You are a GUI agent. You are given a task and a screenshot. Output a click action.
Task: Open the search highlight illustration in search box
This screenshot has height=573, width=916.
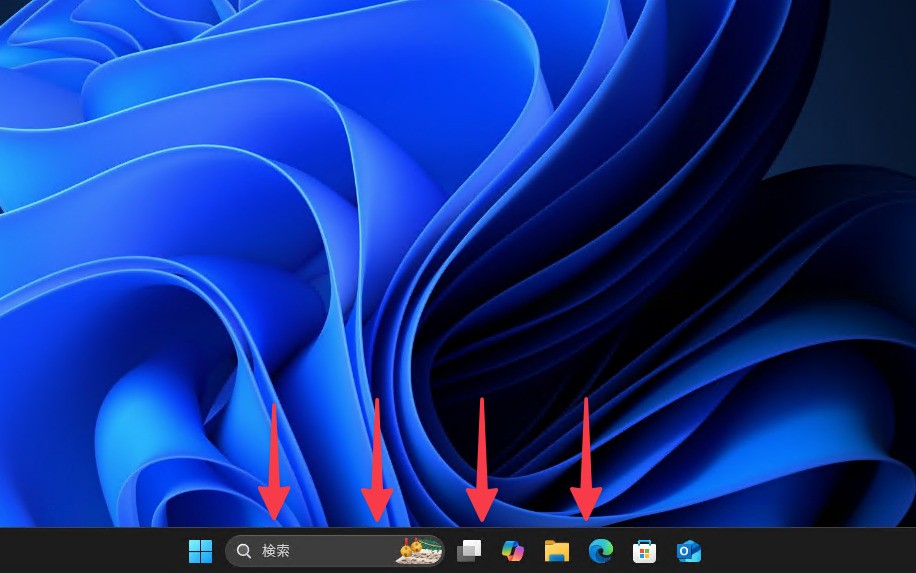[419, 551]
